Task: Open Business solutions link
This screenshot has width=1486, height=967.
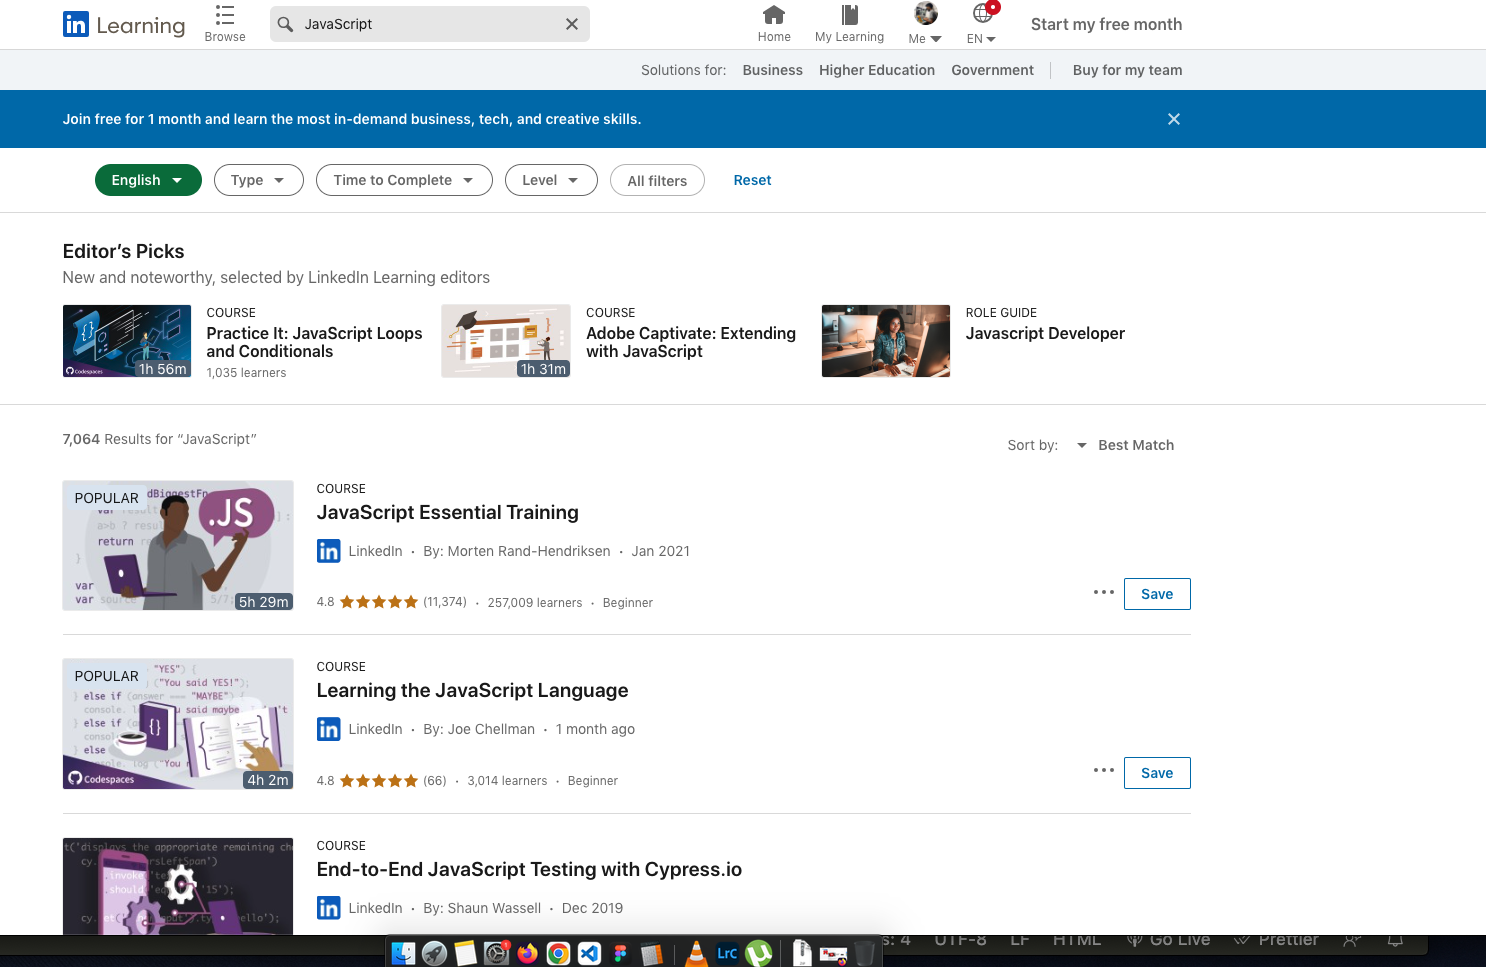Action: click(772, 70)
